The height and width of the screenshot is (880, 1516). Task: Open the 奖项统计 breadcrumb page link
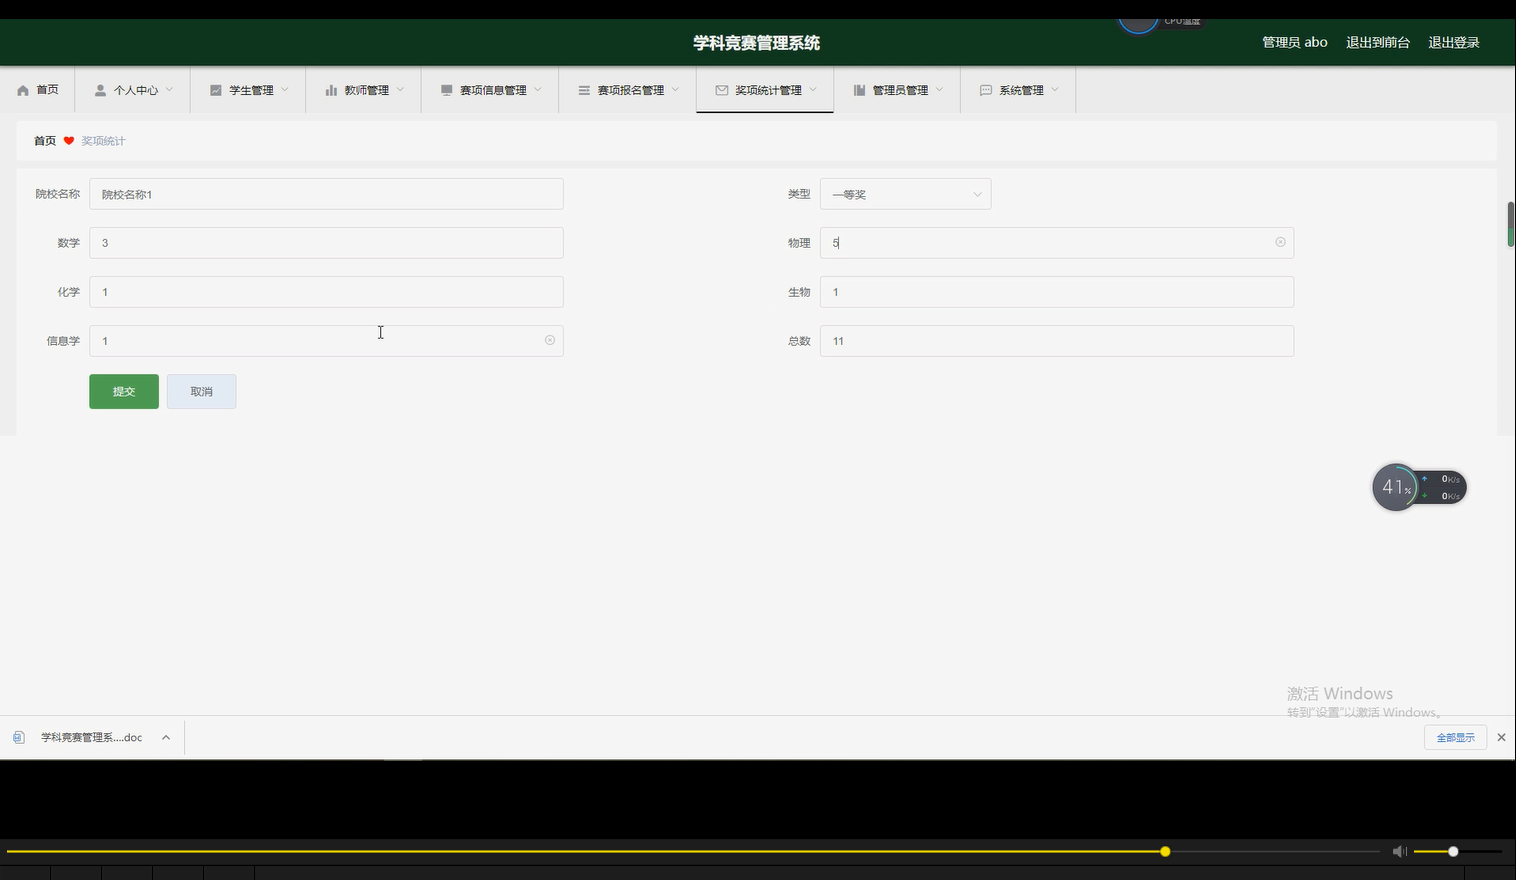[102, 140]
